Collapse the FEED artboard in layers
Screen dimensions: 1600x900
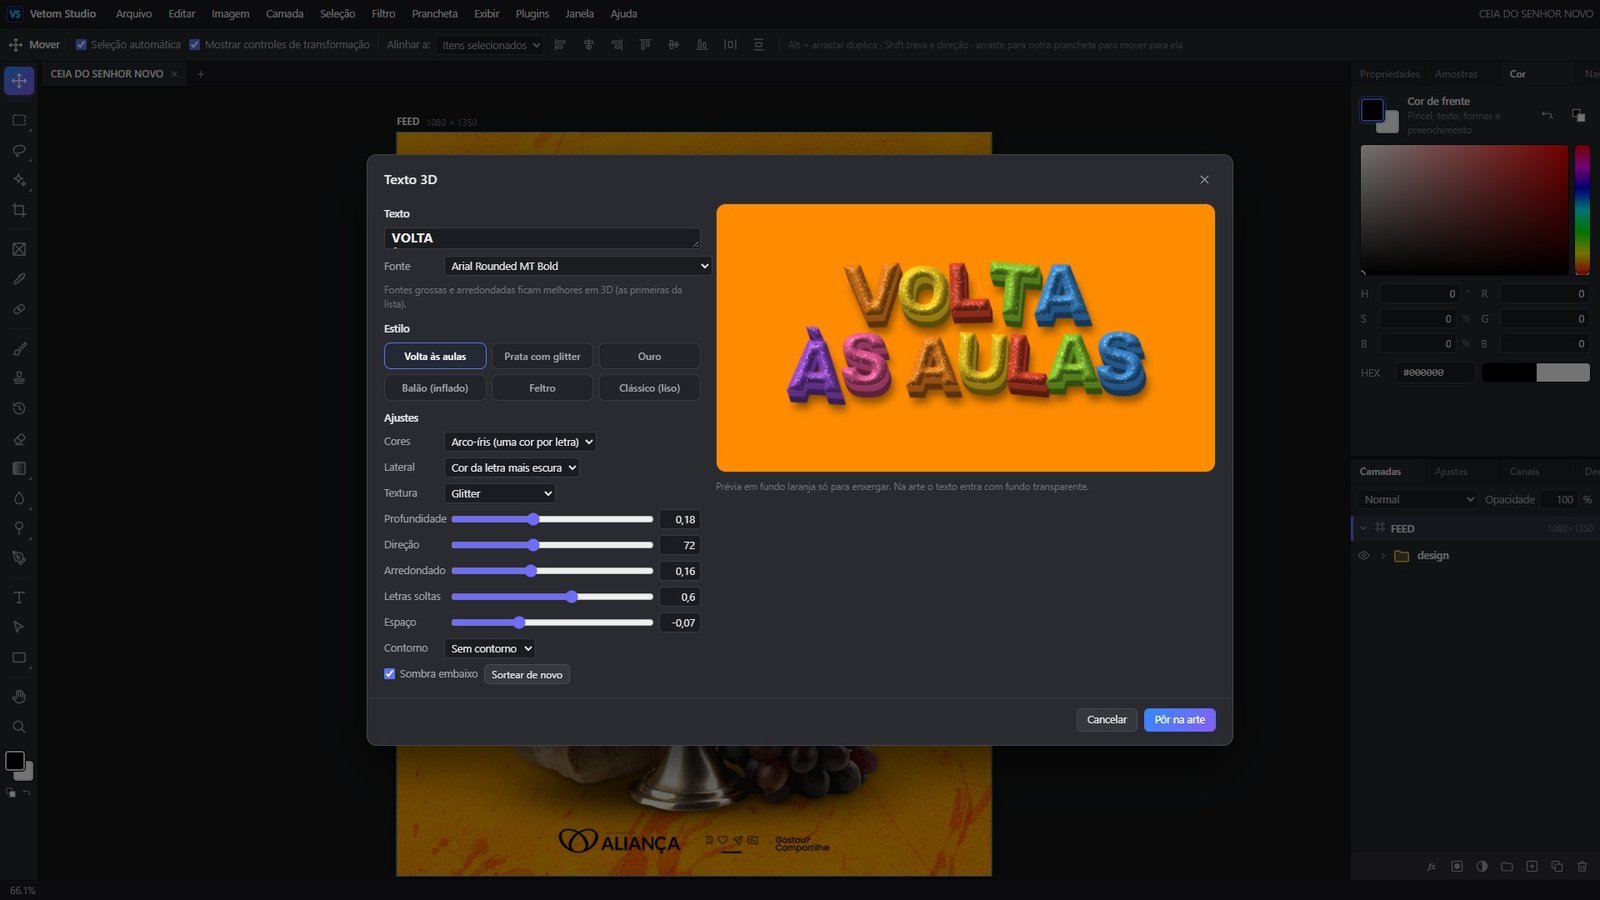tap(1363, 528)
